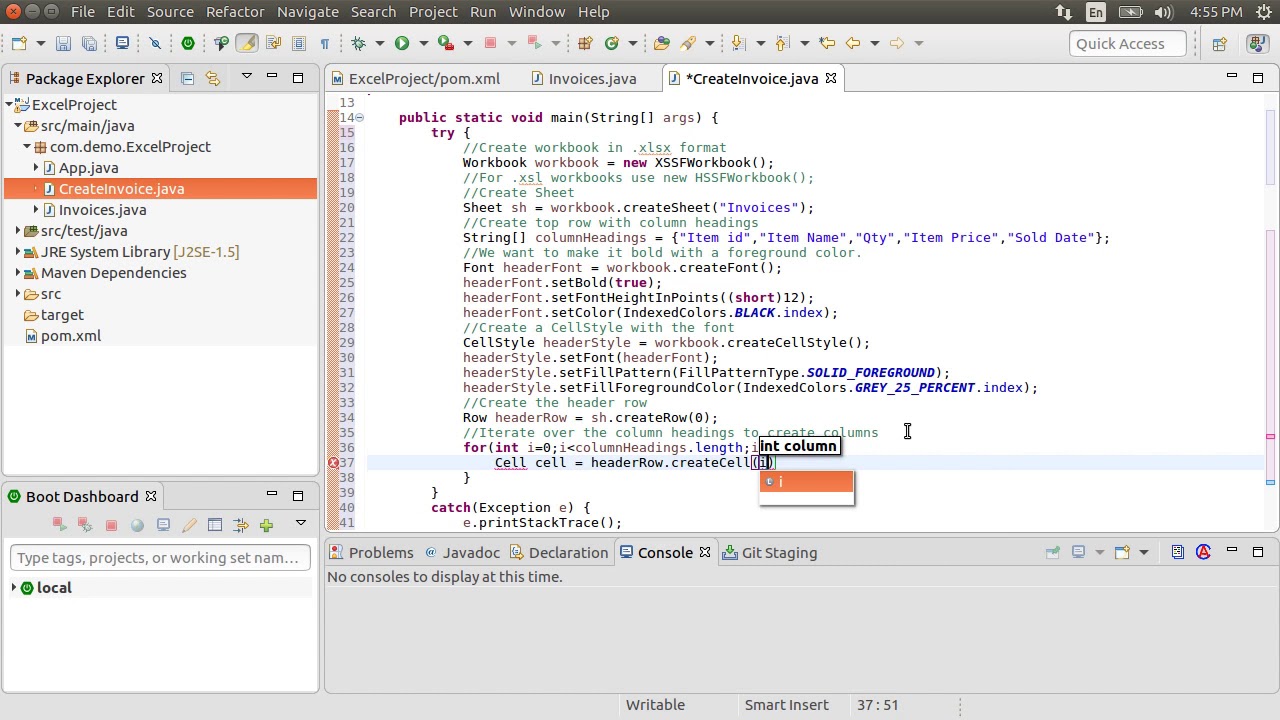Open the Run button dropdown arrow

point(423,43)
